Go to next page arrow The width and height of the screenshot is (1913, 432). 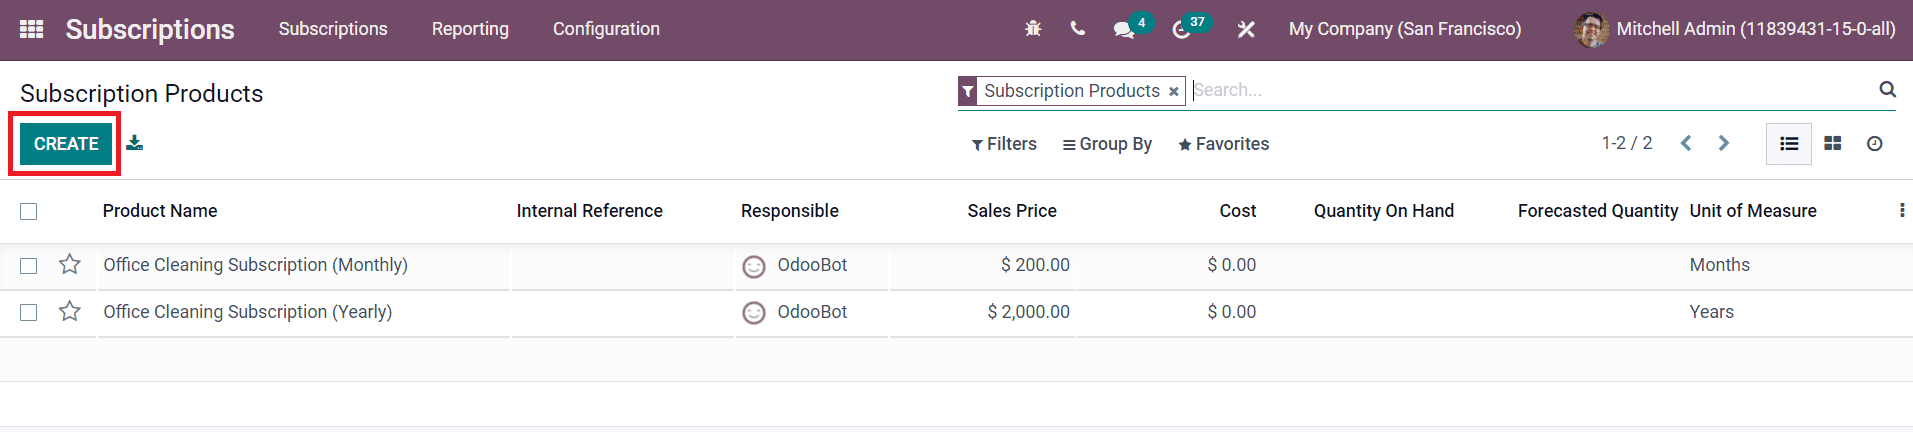coord(1724,143)
